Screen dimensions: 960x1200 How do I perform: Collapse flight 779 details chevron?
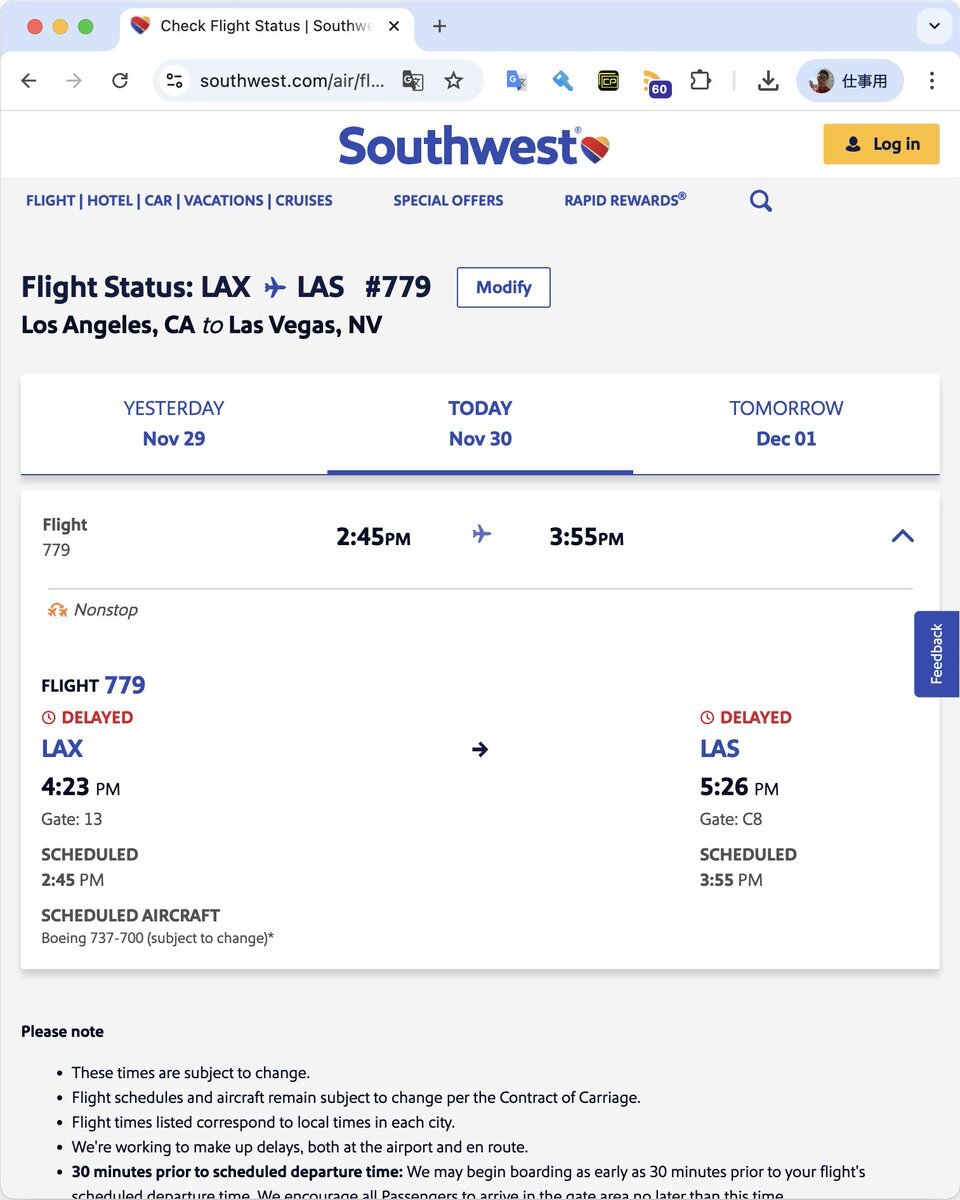[x=902, y=536]
